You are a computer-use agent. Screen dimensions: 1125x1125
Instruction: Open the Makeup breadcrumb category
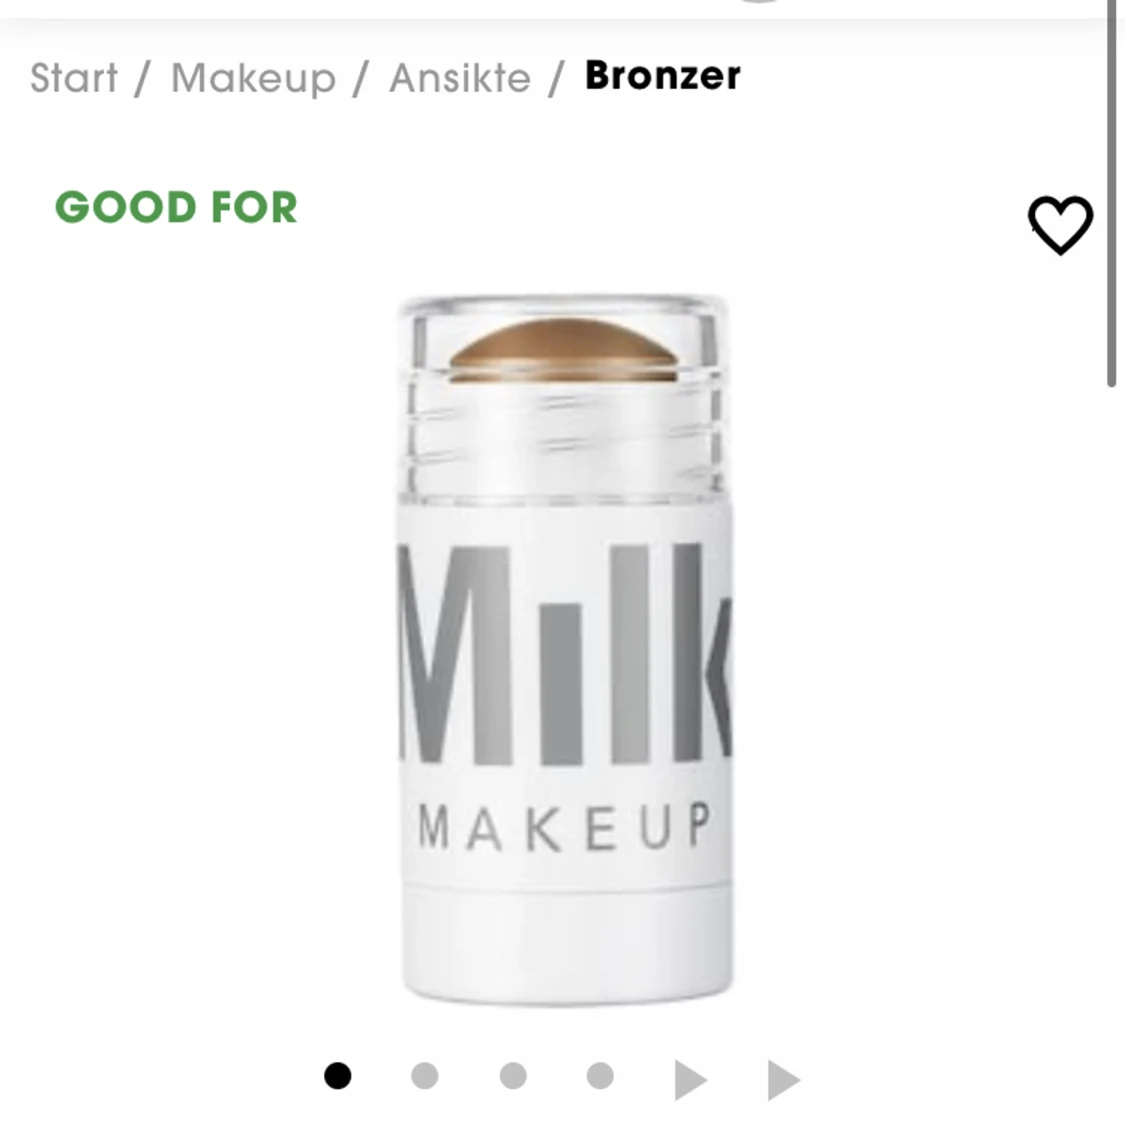click(x=253, y=78)
